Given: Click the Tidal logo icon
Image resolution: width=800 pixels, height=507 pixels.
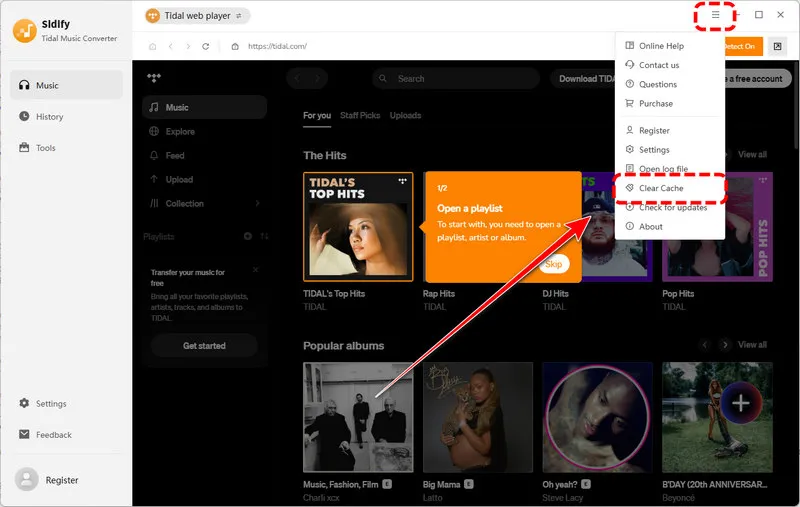Looking at the screenshot, I should [x=154, y=78].
